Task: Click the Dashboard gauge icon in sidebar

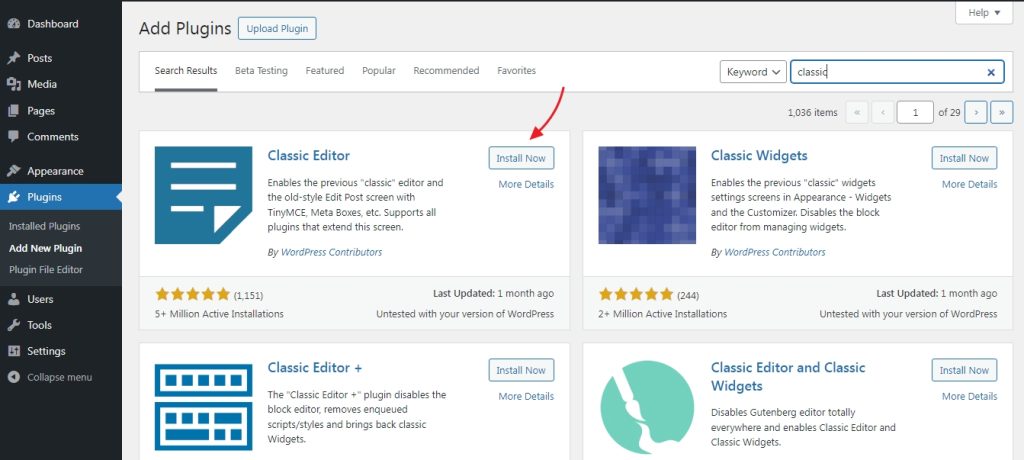Action: 14,24
